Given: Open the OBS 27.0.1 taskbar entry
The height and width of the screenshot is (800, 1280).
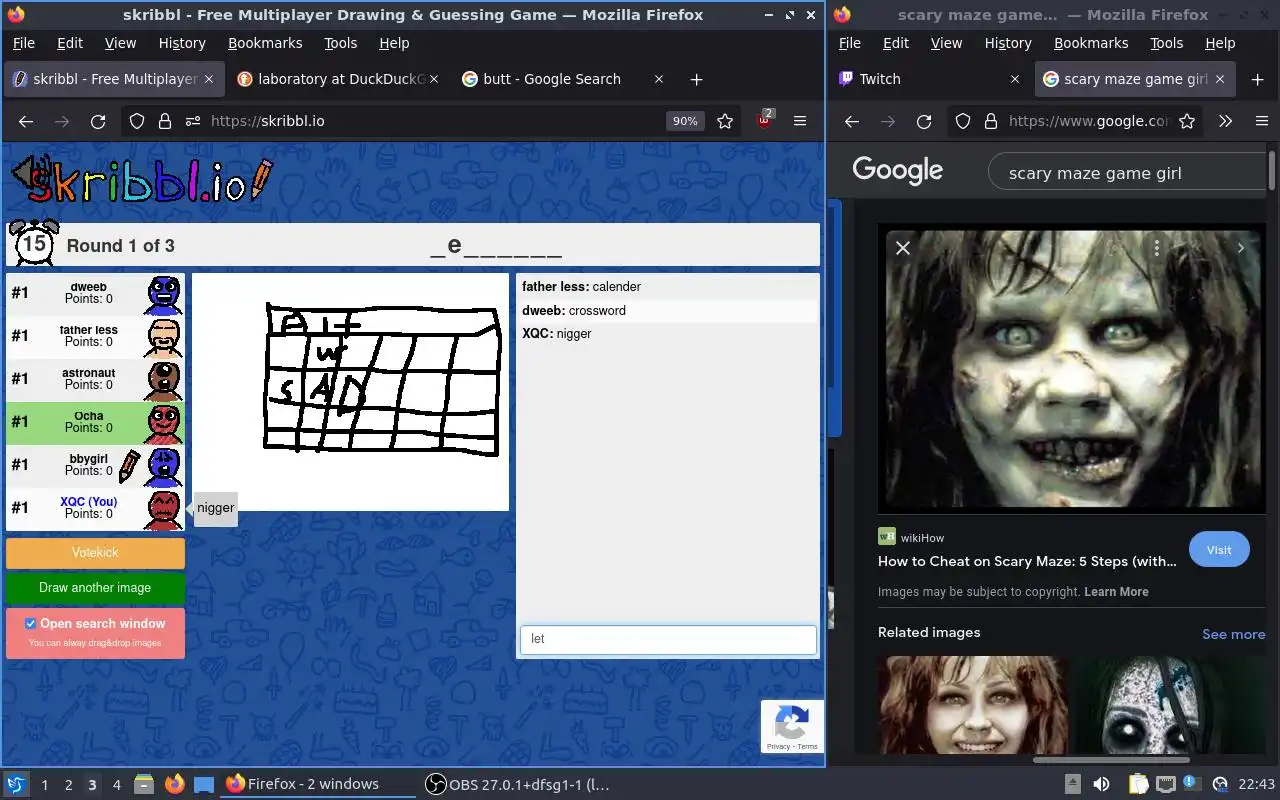Looking at the screenshot, I should pyautogui.click(x=518, y=785).
